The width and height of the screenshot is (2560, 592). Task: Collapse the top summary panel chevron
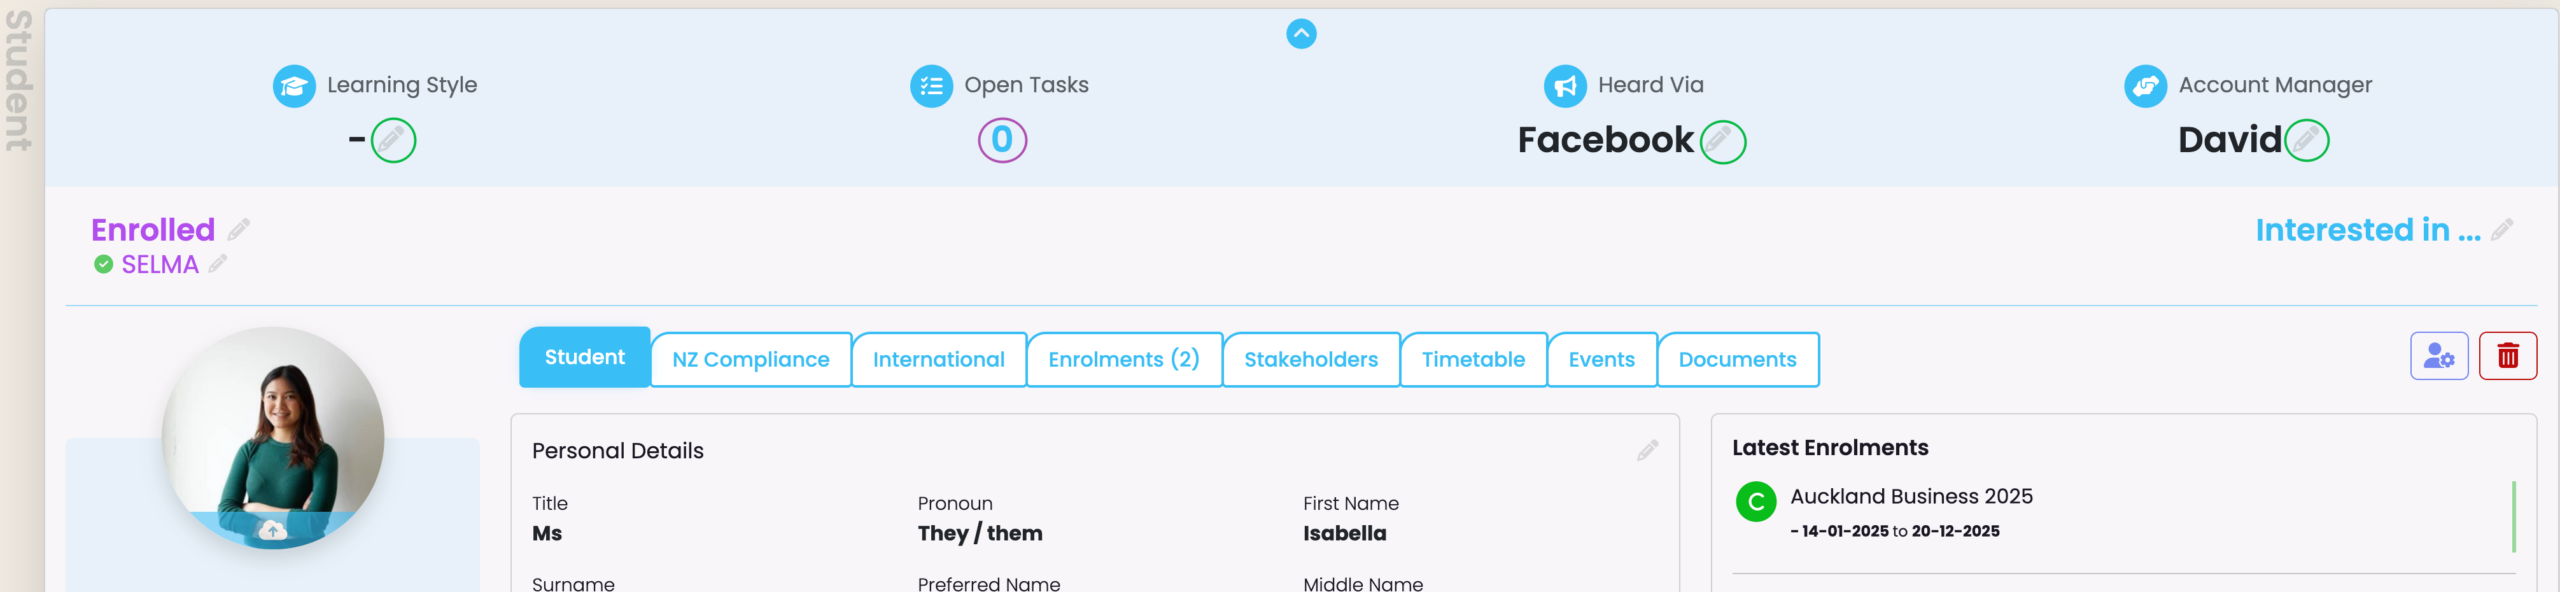(x=1301, y=34)
